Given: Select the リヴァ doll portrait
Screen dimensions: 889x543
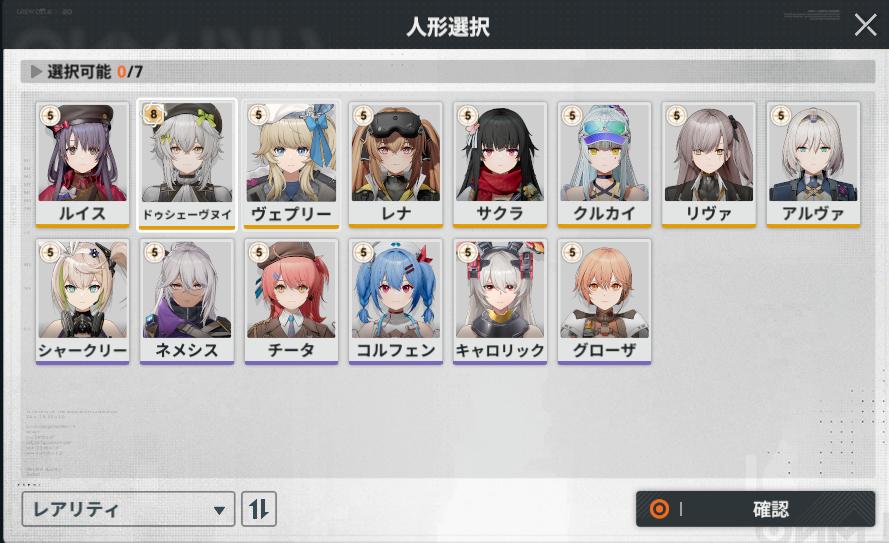Looking at the screenshot, I should coord(709,164).
